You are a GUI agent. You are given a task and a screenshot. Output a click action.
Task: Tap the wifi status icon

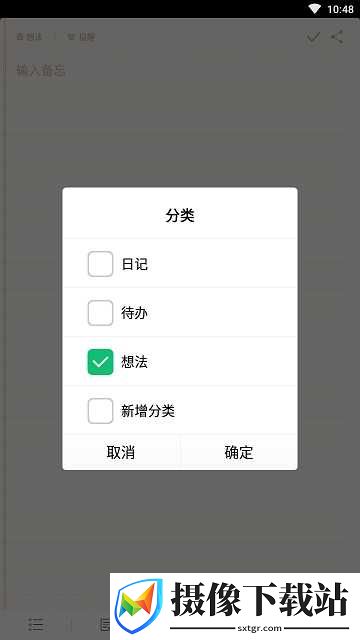point(315,9)
